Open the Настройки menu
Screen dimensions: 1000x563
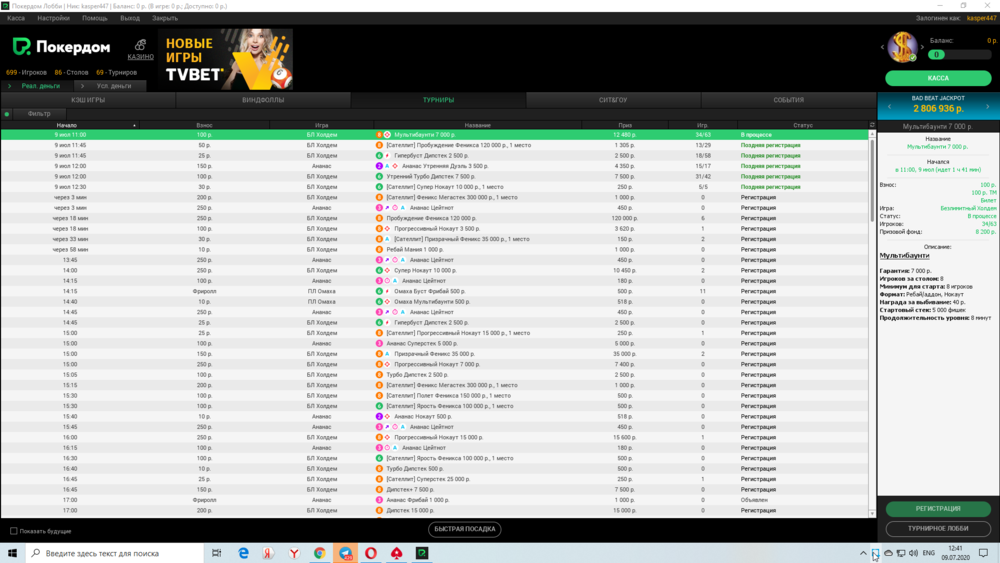[x=54, y=18]
